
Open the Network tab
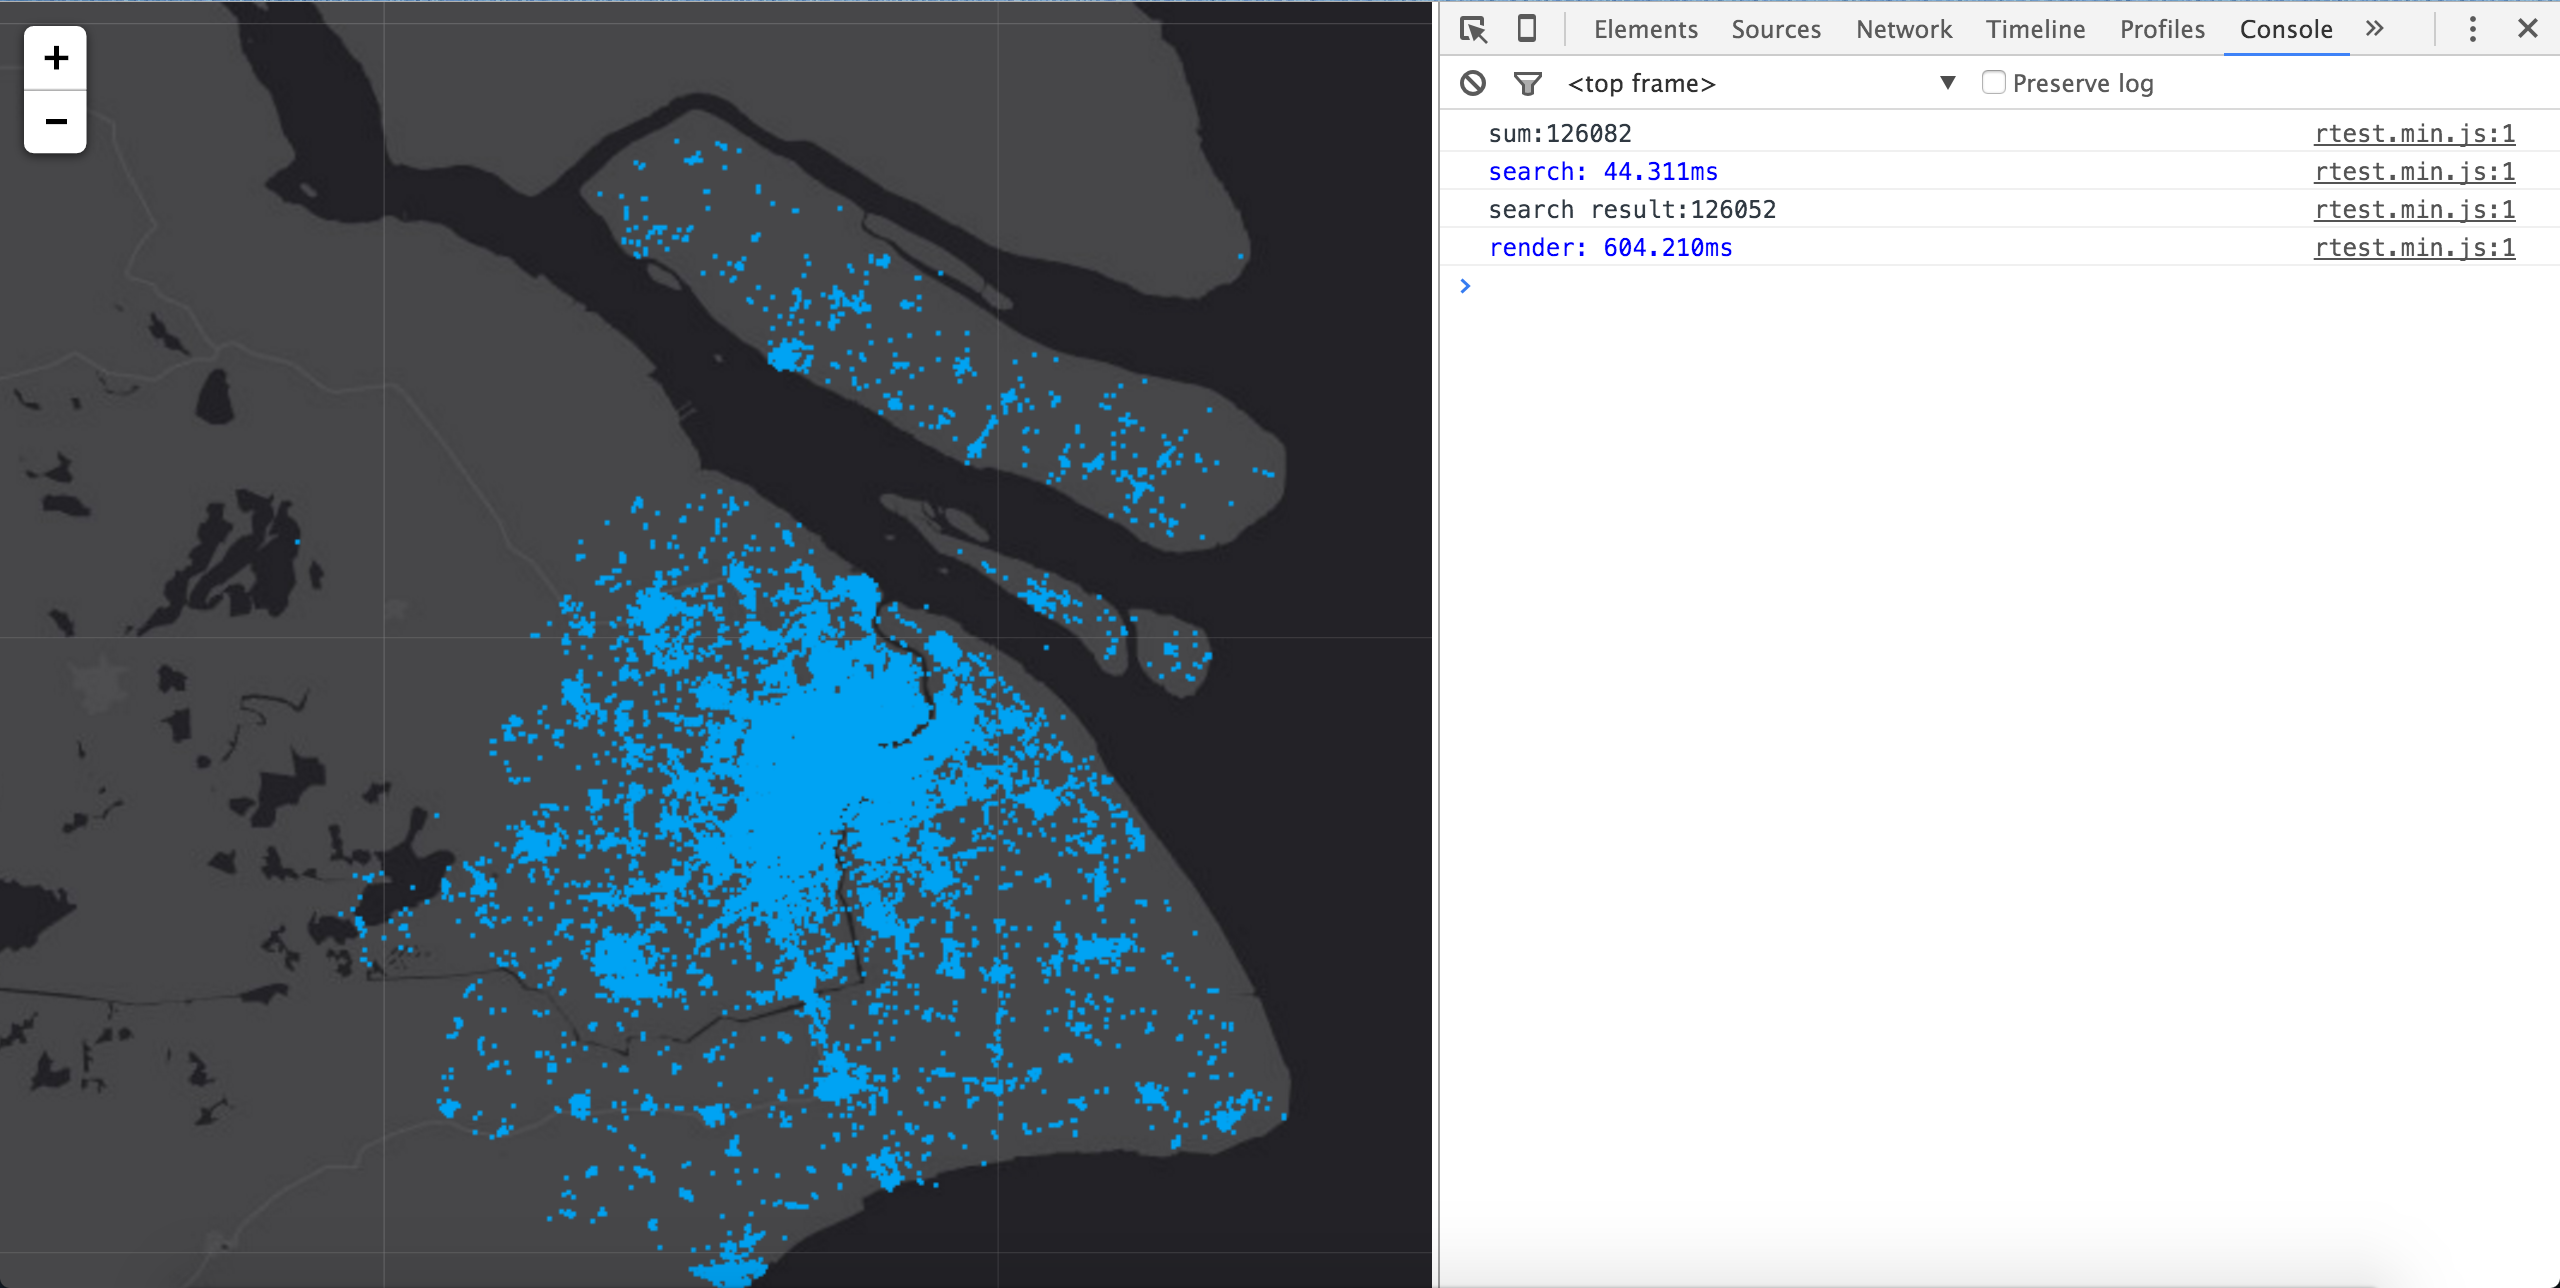point(1903,30)
